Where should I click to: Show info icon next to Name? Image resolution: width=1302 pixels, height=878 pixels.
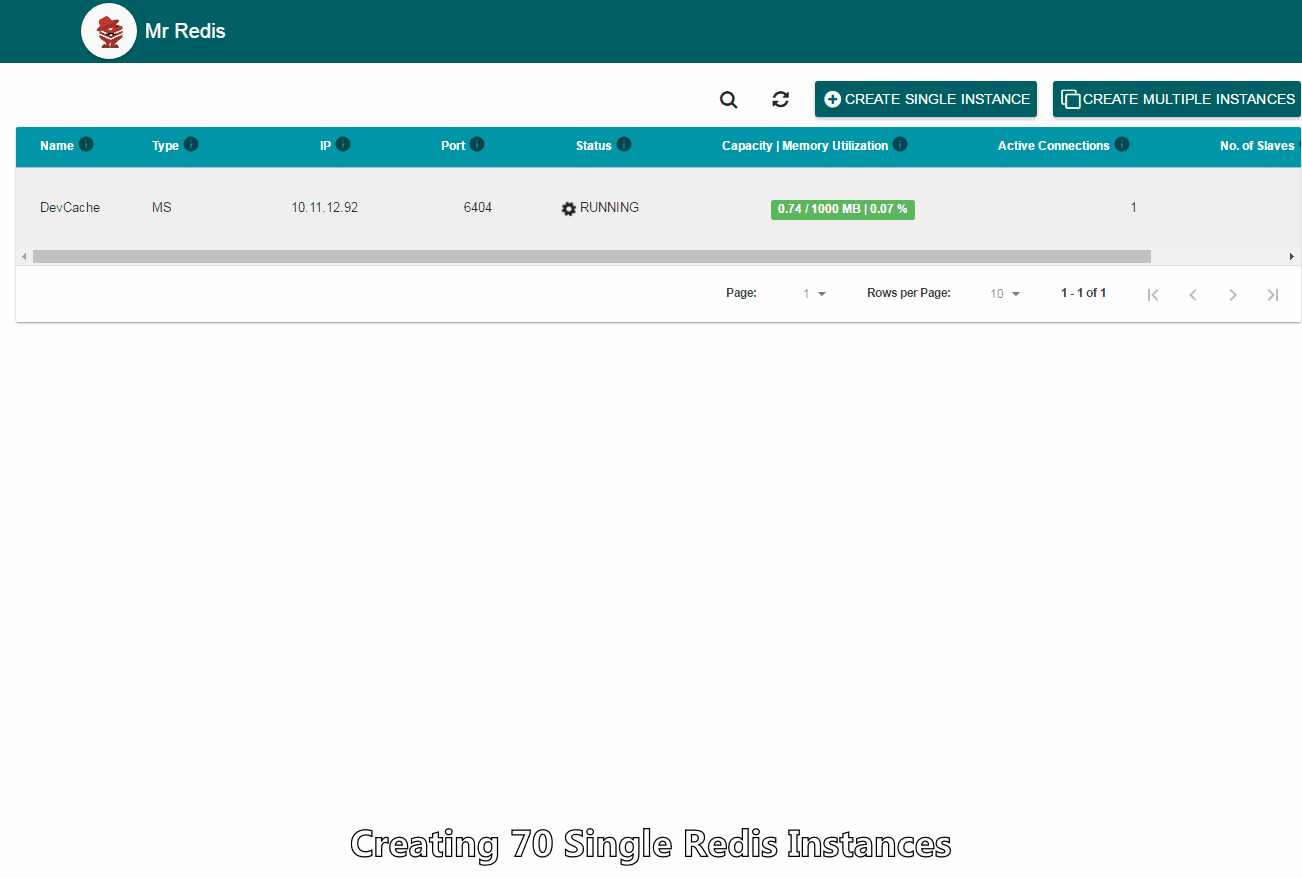click(x=86, y=144)
